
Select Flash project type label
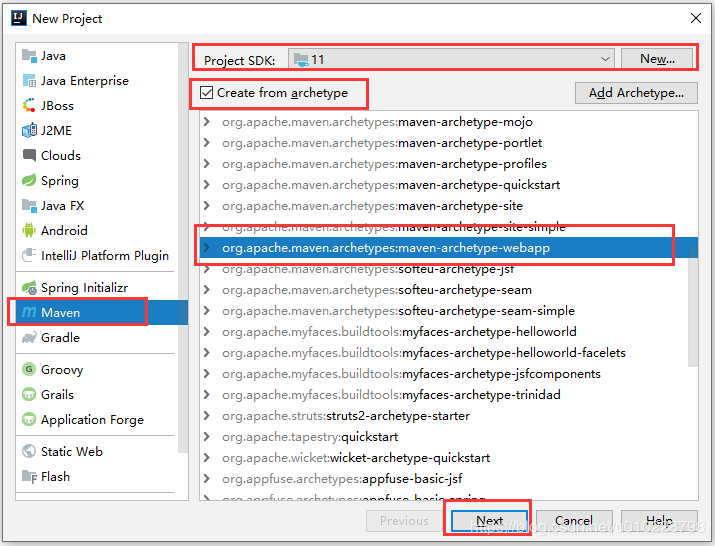pos(55,477)
